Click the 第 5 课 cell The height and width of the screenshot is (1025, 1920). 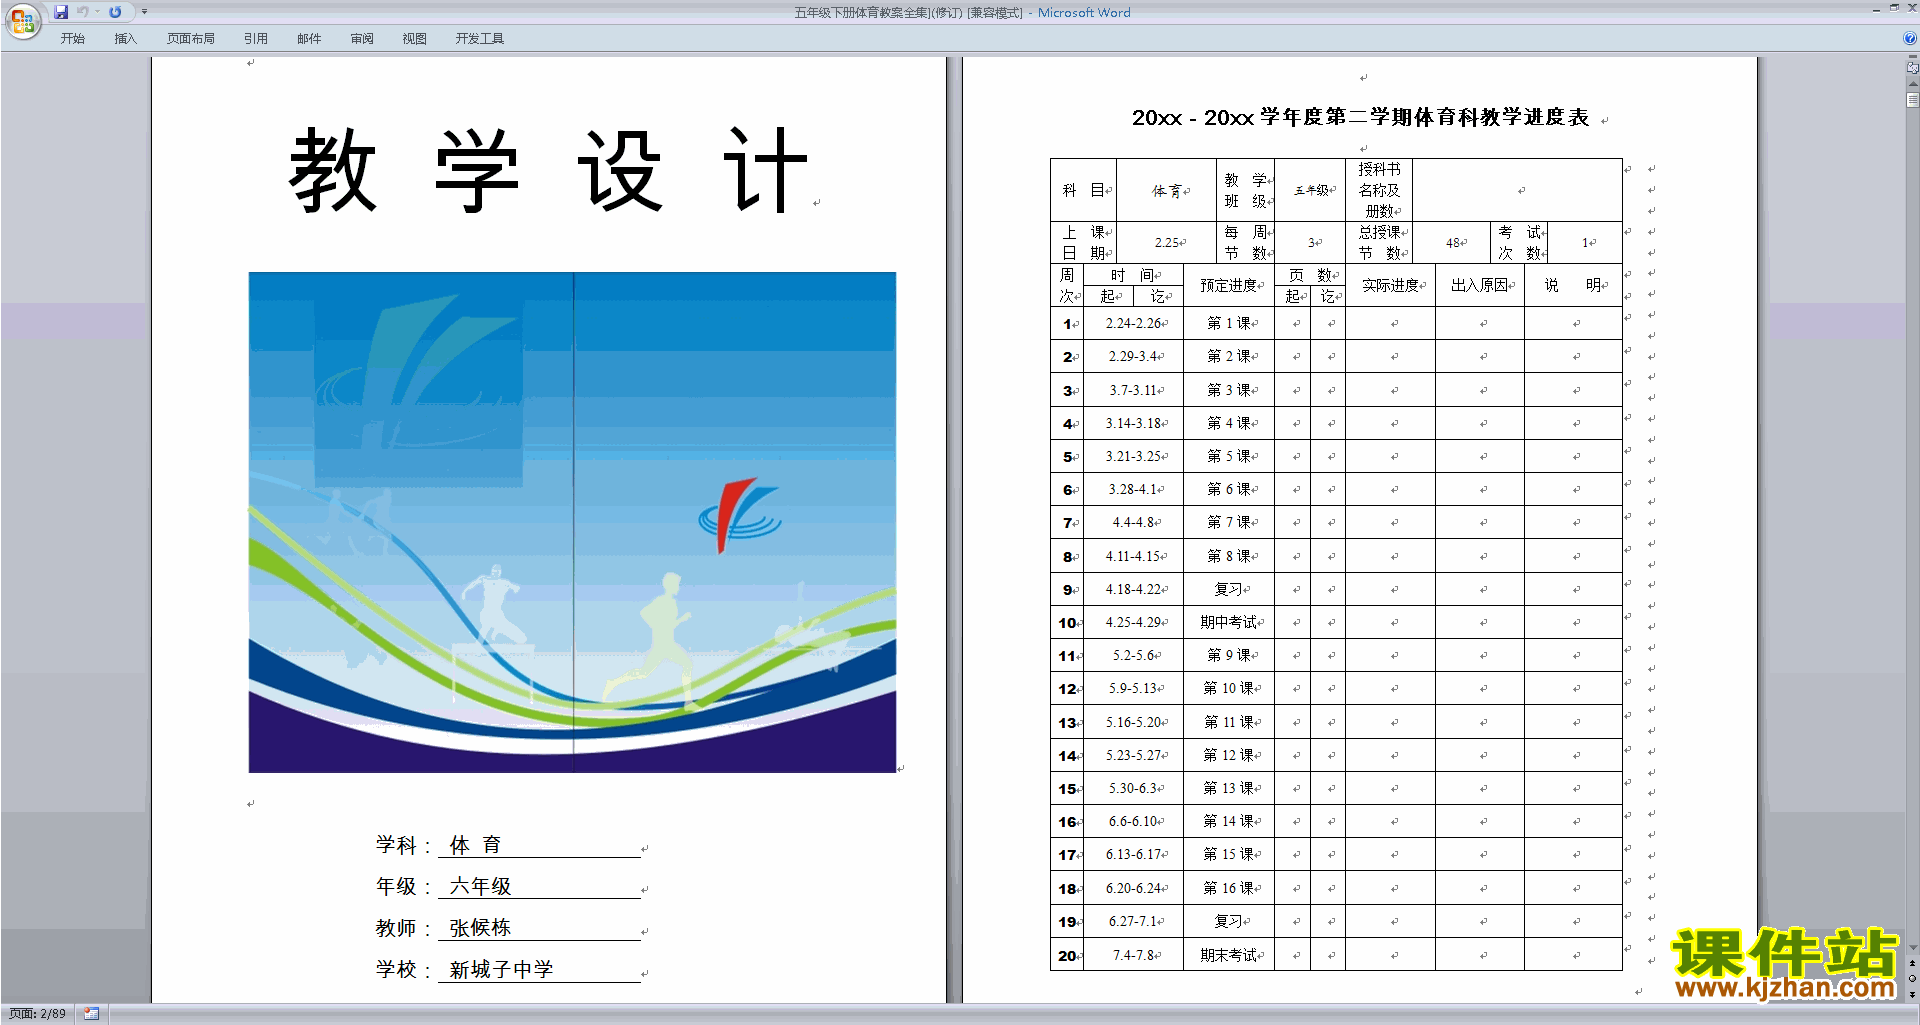[1229, 456]
